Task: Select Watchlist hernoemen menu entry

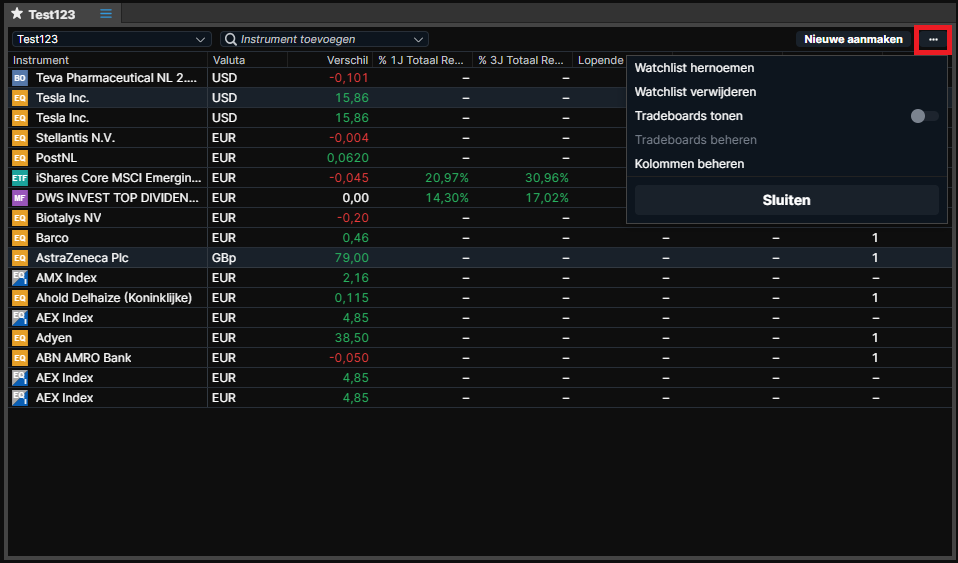Action: pos(694,68)
